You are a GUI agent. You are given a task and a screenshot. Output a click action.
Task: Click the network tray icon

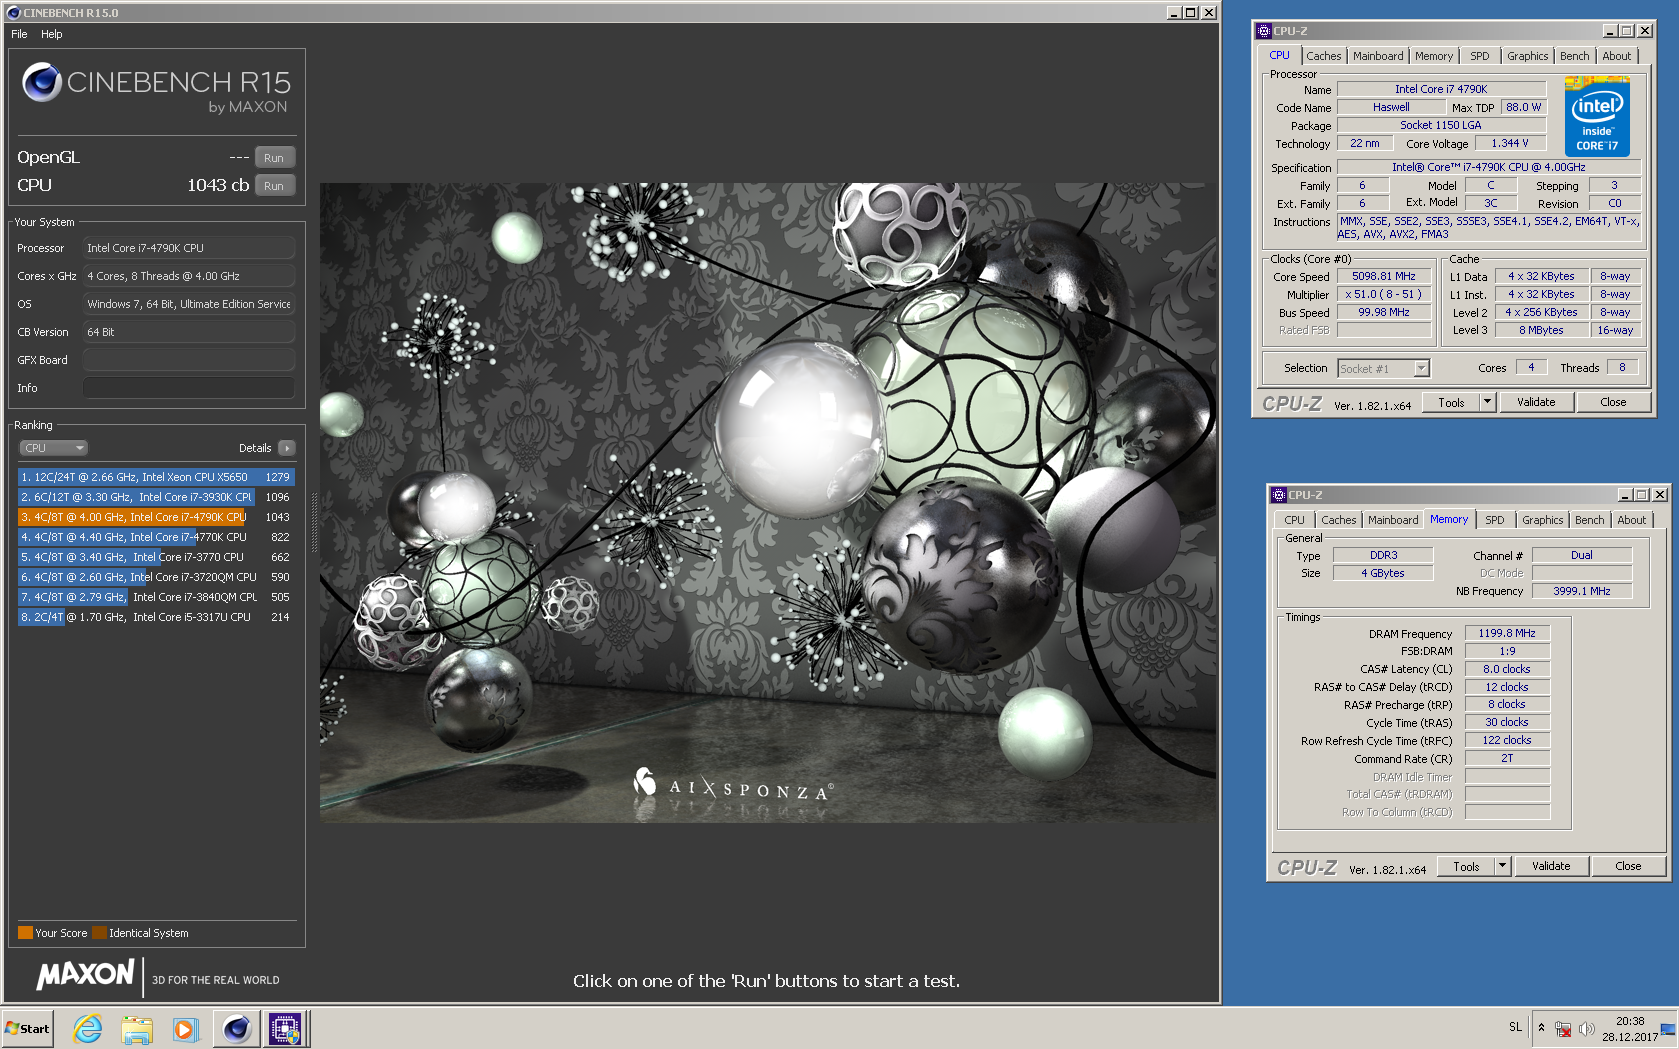[1563, 1029]
